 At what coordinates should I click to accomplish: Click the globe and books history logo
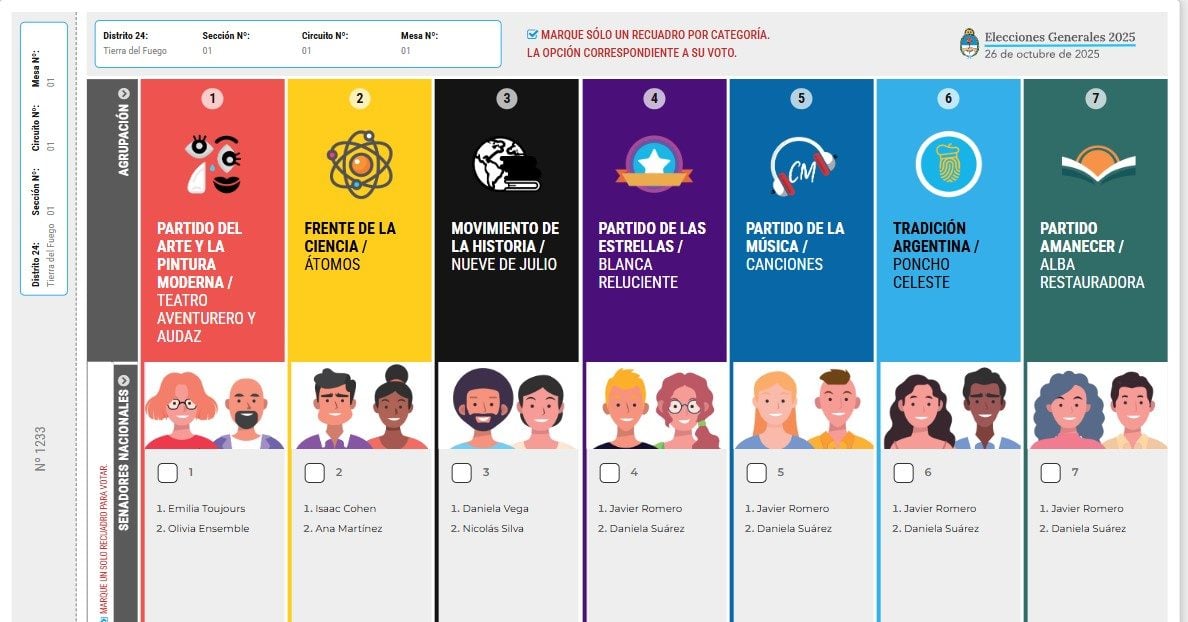click(x=507, y=164)
